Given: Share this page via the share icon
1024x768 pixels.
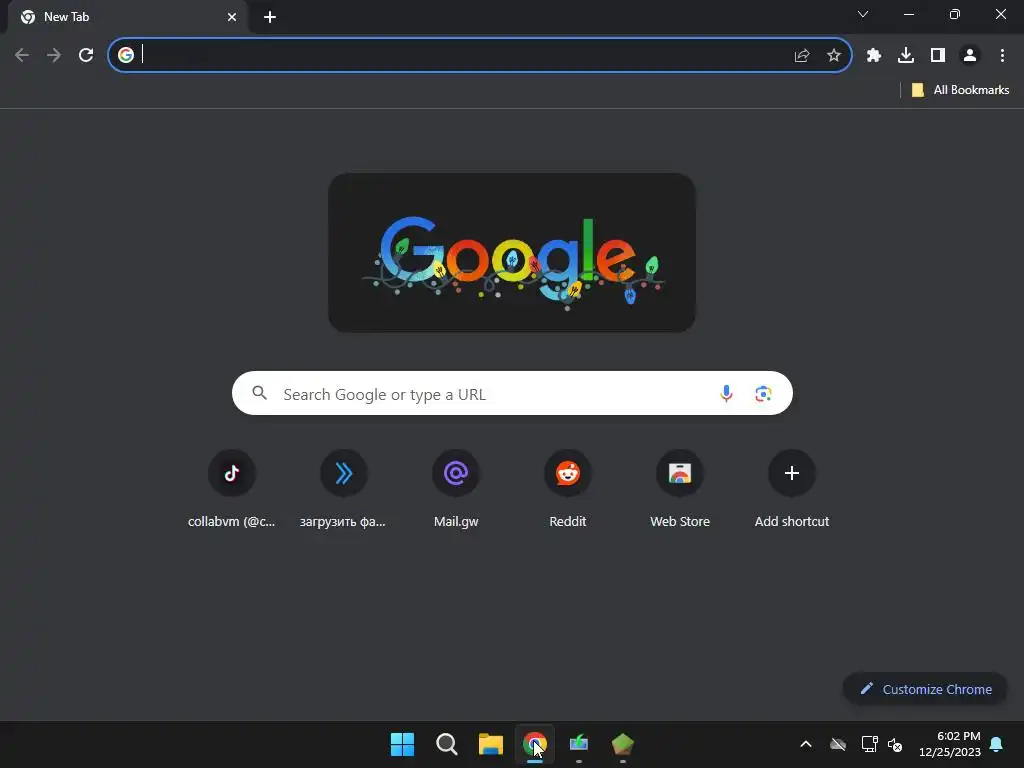Looking at the screenshot, I should click(802, 56).
